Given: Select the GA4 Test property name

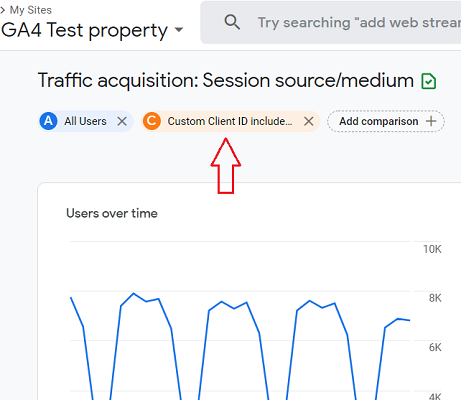Looking at the screenshot, I should 84,30.
